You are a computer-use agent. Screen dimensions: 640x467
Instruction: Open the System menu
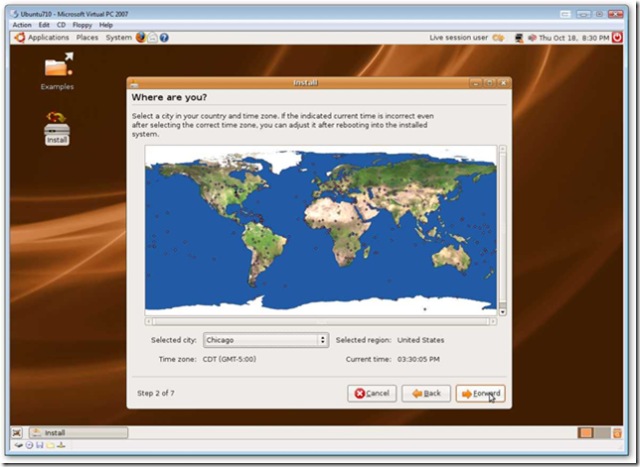(x=118, y=37)
